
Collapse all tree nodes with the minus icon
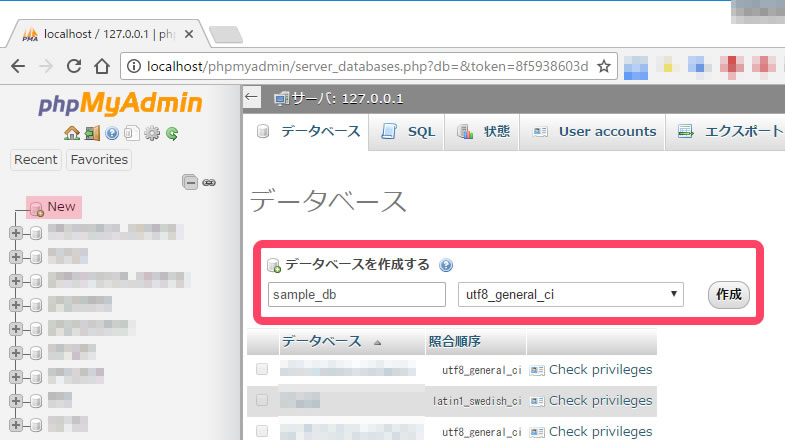click(x=190, y=182)
